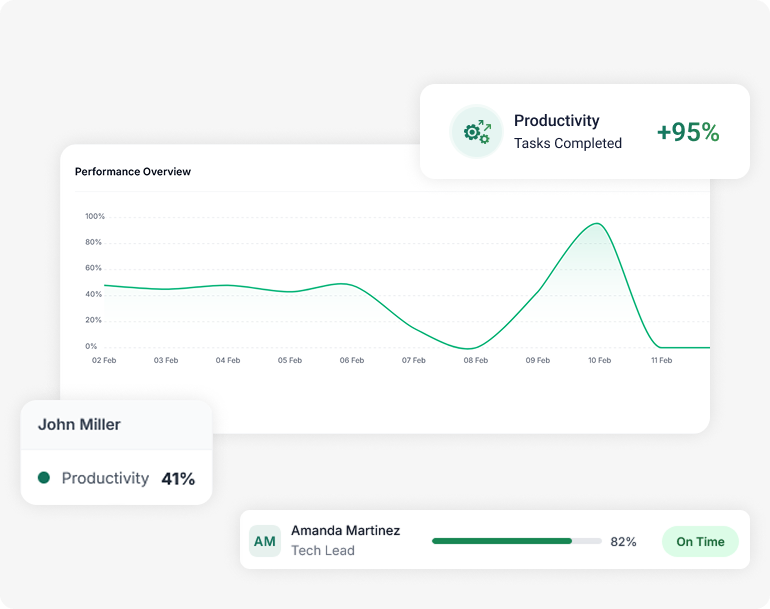Click the 06 Feb date label
770x609 pixels.
pos(351,360)
